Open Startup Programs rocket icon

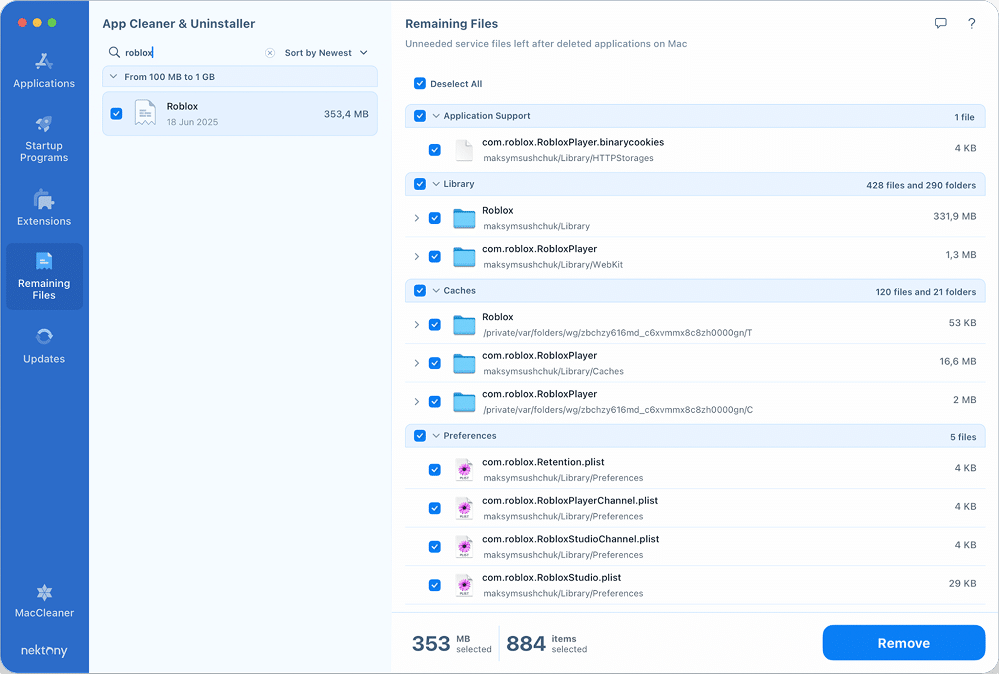(x=44, y=124)
